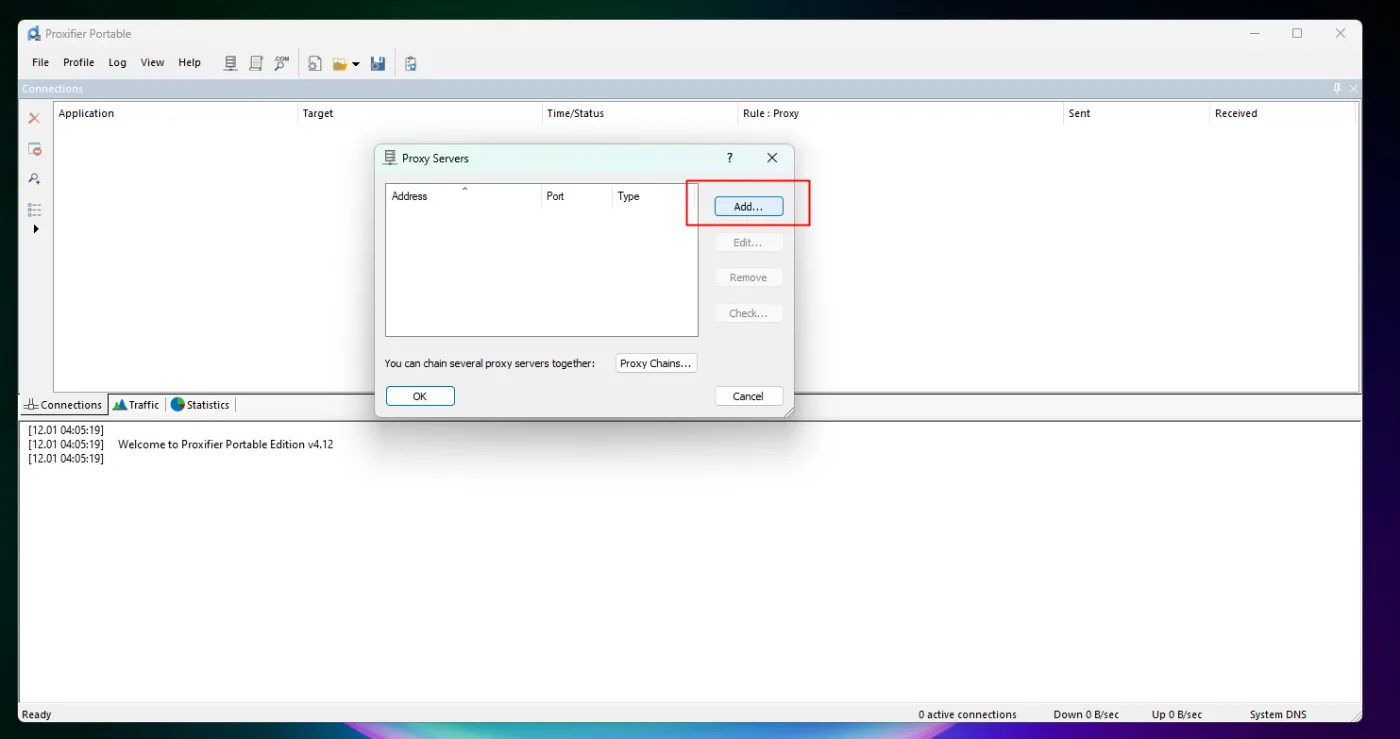This screenshot has width=1400, height=739.
Task: Click the magnifier-plus icon in the sidebar
Action: 34,179
